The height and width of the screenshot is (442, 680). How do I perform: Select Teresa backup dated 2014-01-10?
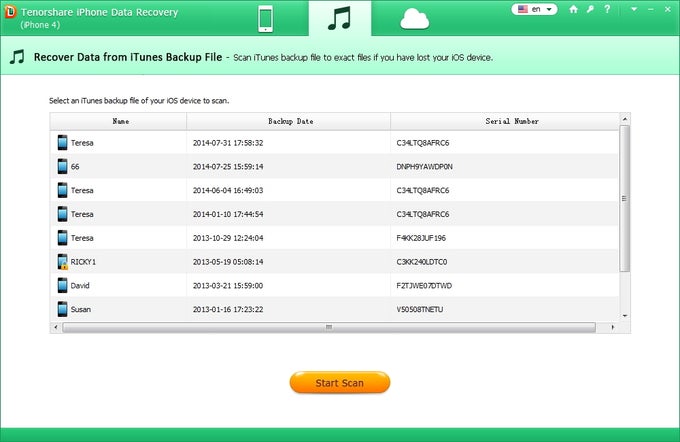[334, 214]
